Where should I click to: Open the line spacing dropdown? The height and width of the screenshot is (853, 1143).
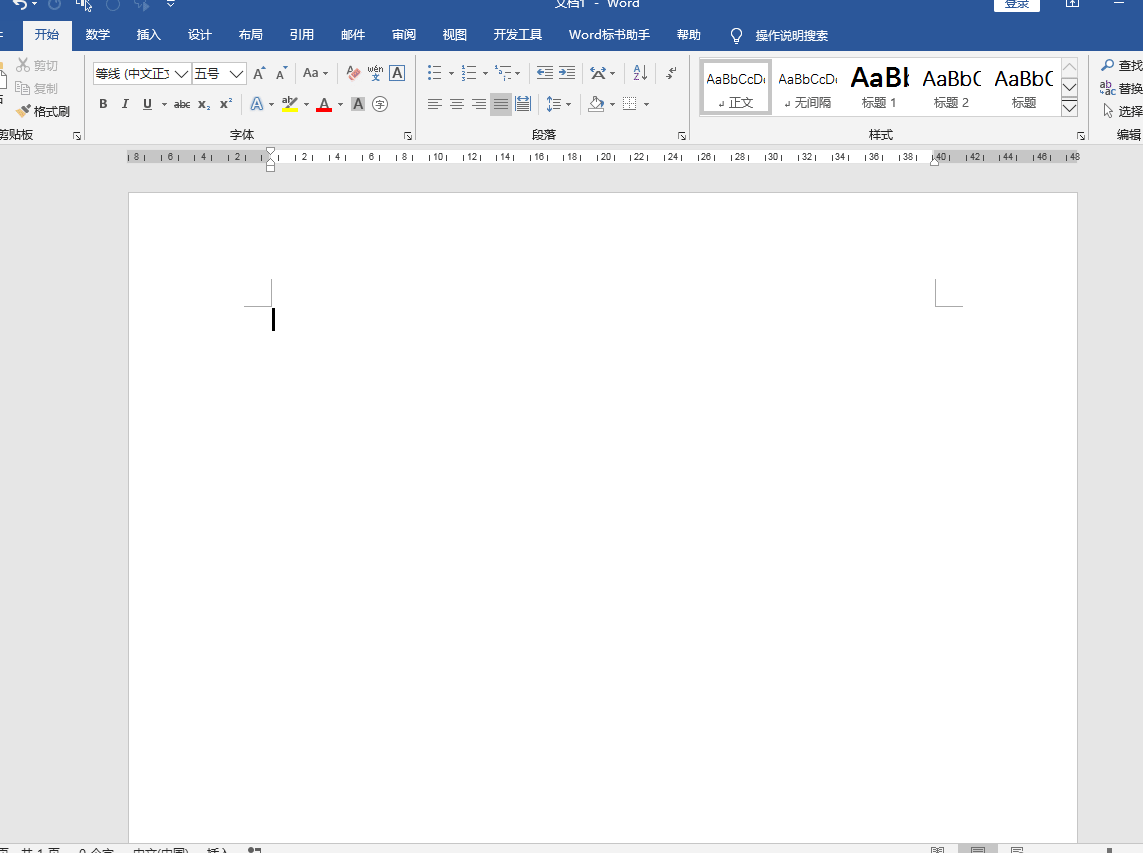tap(558, 104)
